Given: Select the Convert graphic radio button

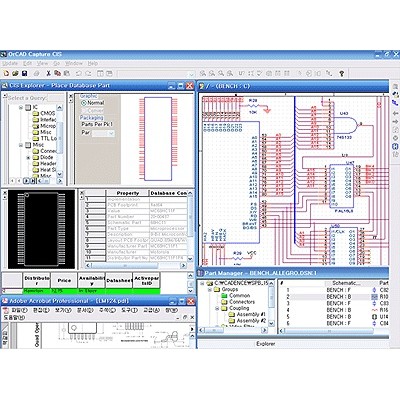Looking at the screenshot, I should 84,110.
